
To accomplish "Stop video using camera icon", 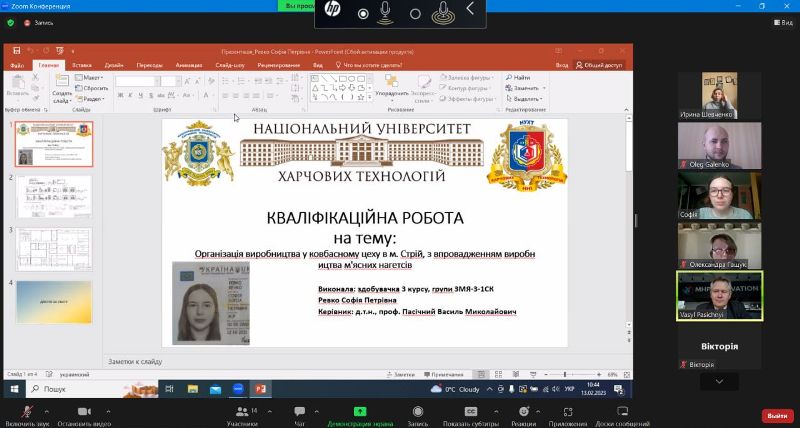I will (84, 414).
